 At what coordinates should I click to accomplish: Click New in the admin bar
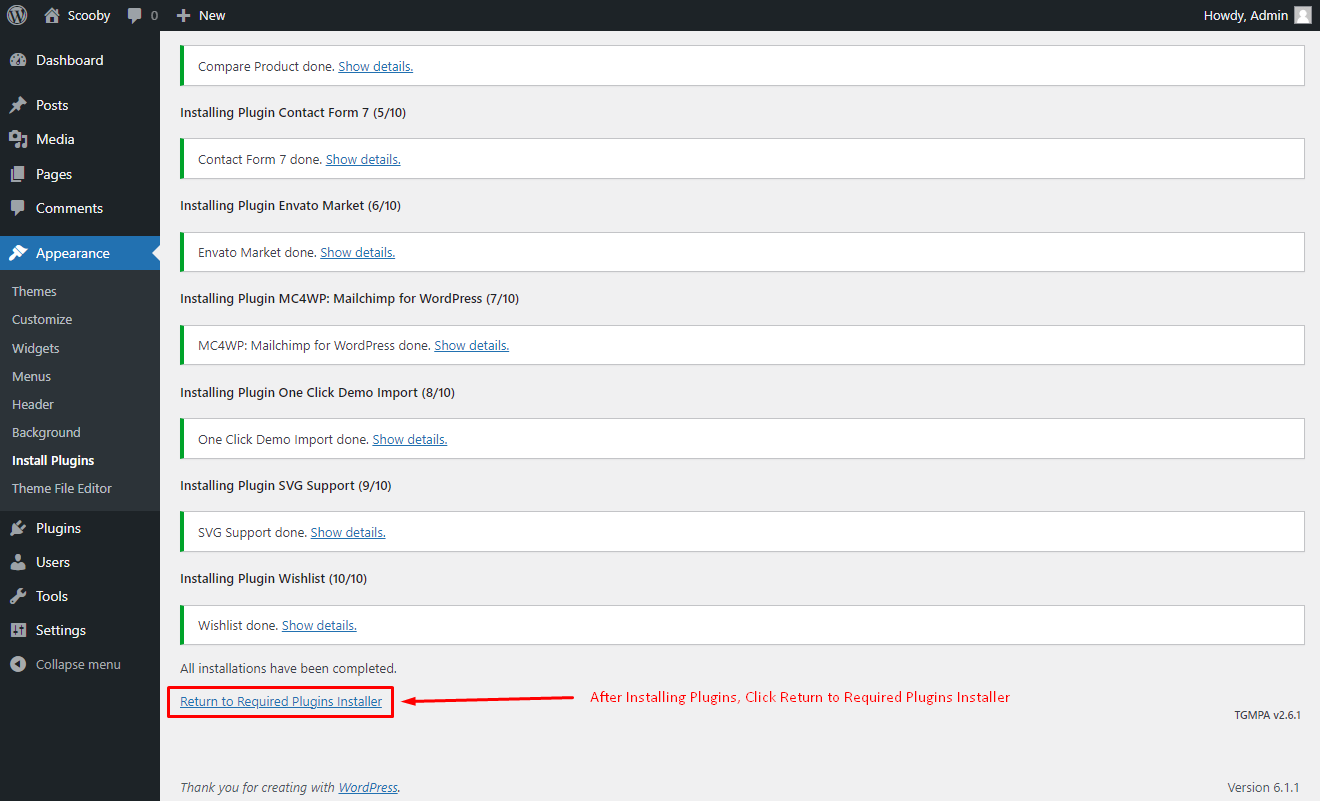212,15
